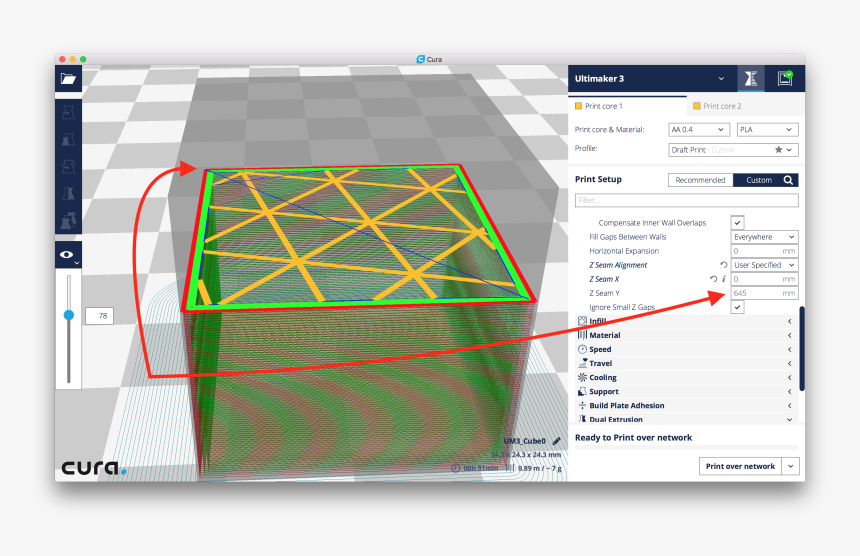Screen dimensions: 860x556
Task: Click the Horizontal Expansion value field
Action: 765,251
